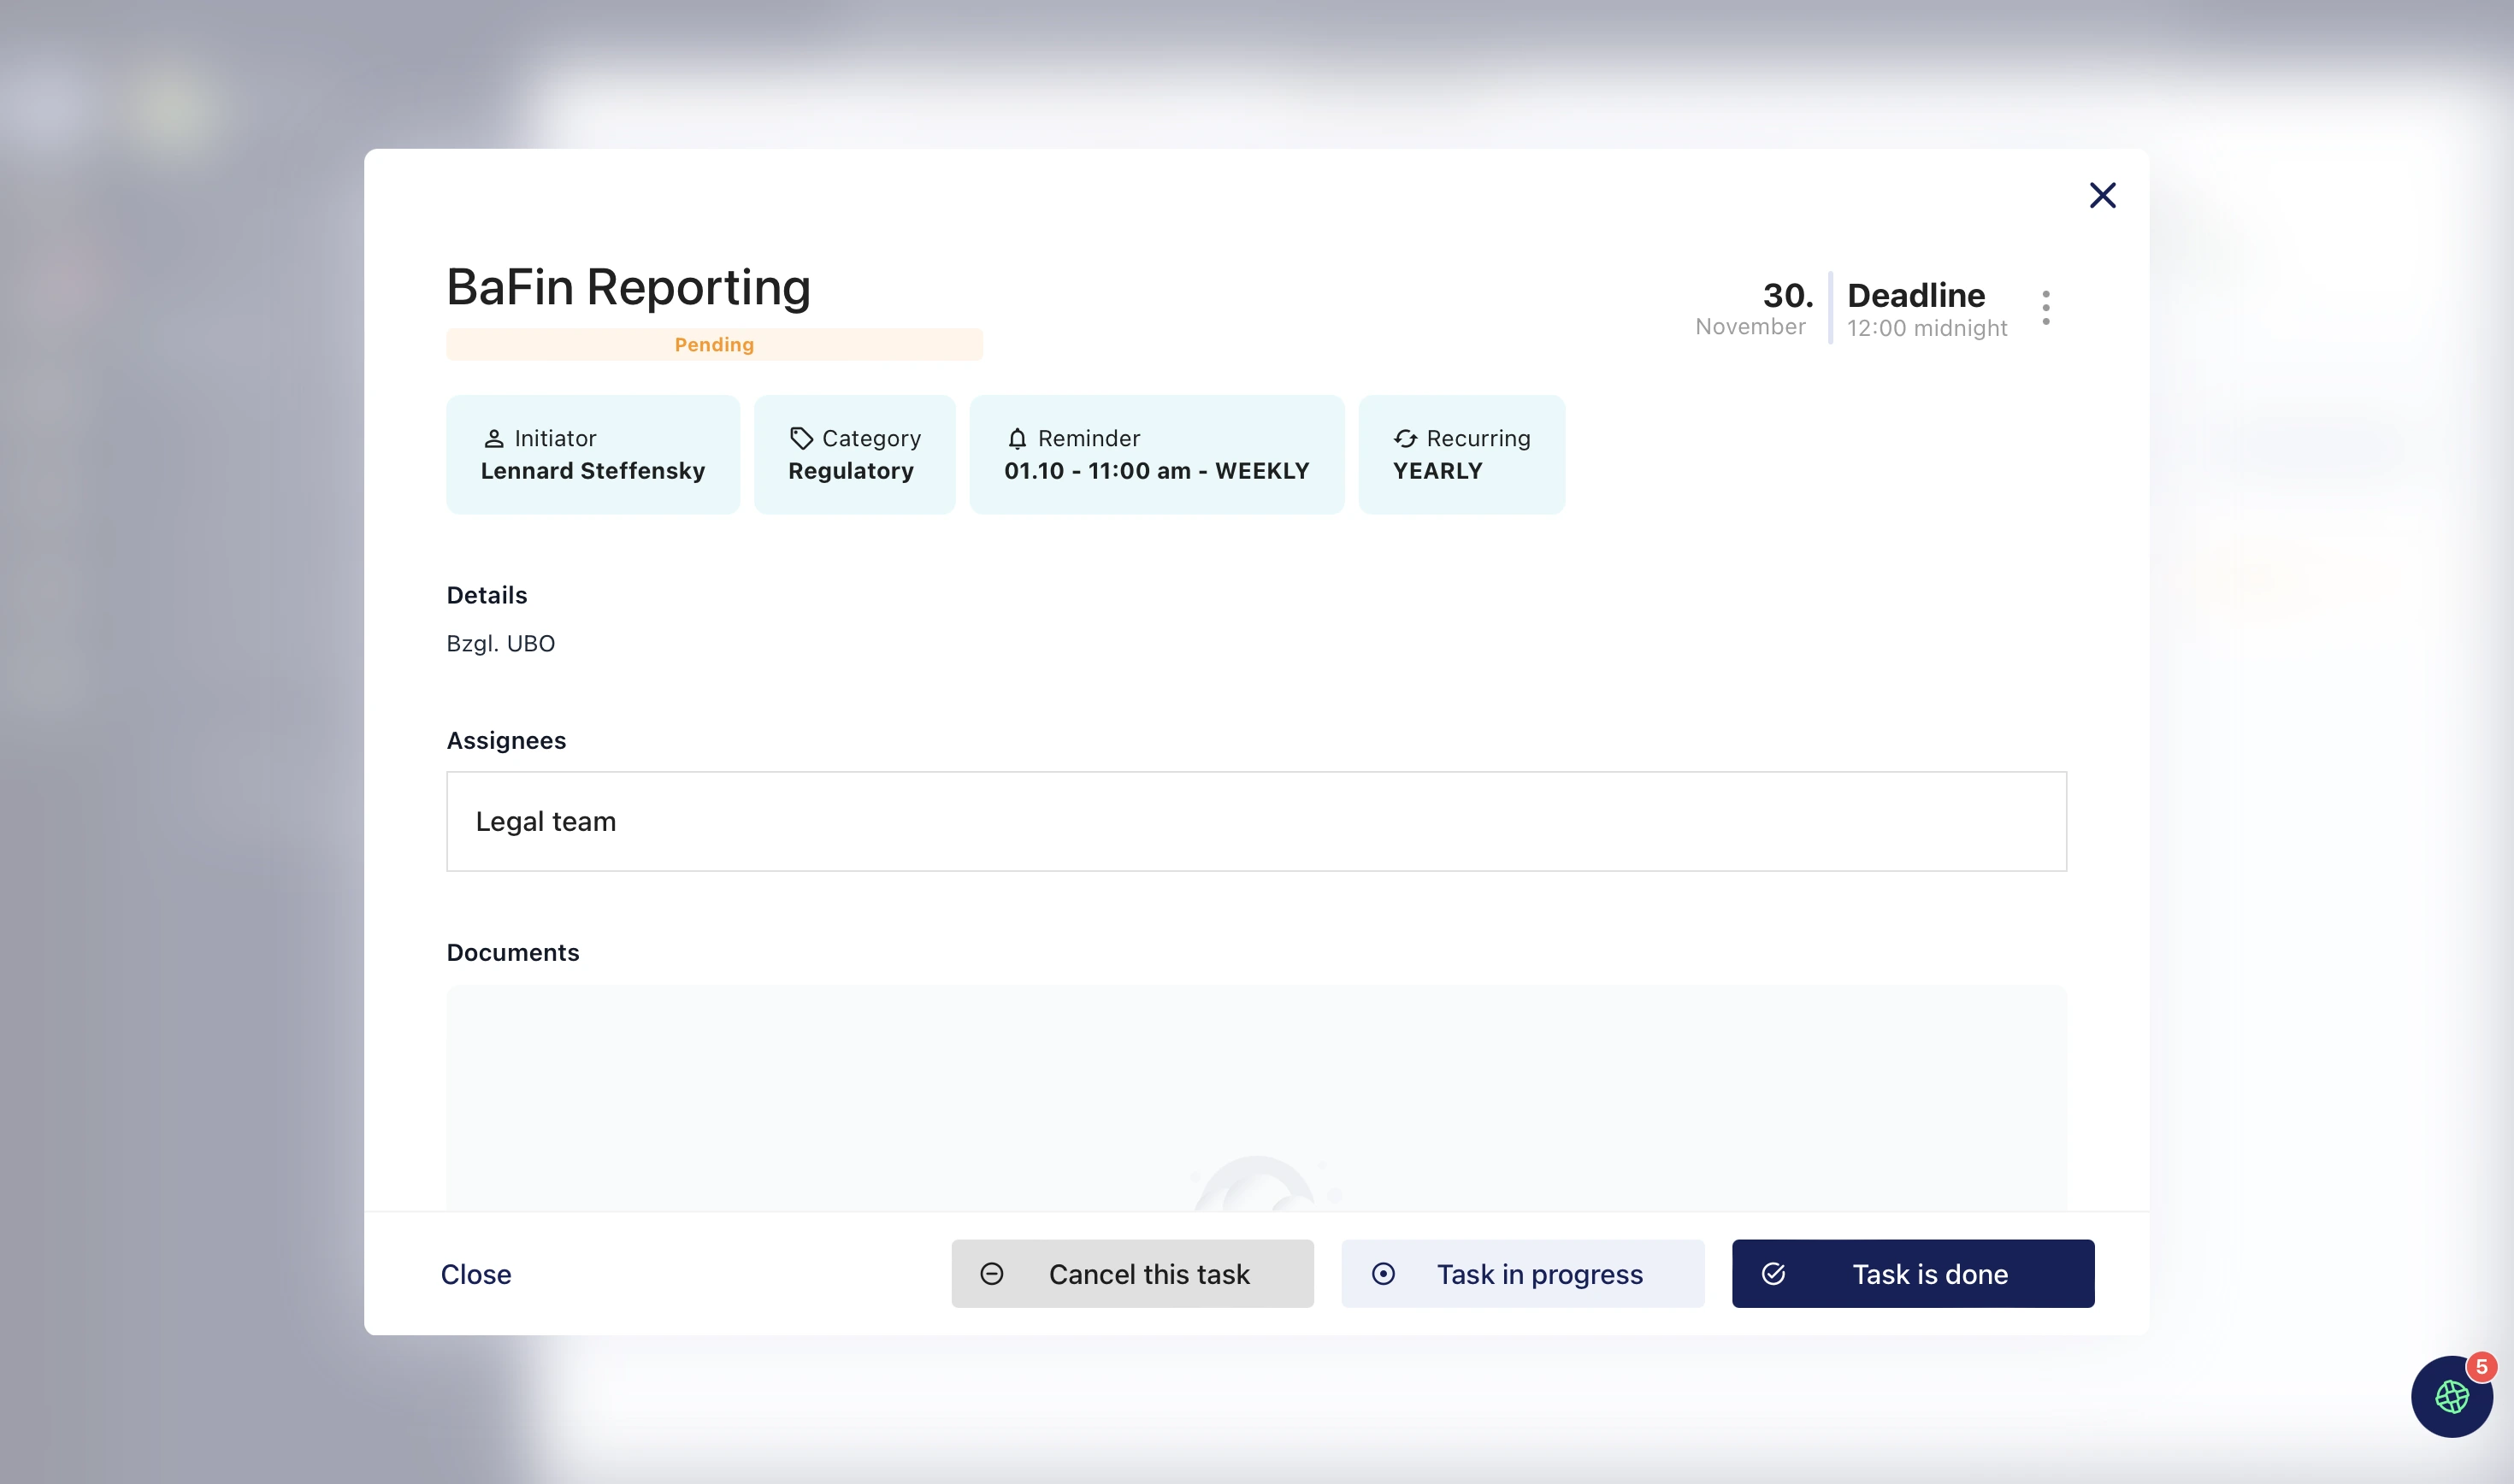The image size is (2514, 1484).
Task: Click the person icon next to Initiator
Action: pos(493,439)
